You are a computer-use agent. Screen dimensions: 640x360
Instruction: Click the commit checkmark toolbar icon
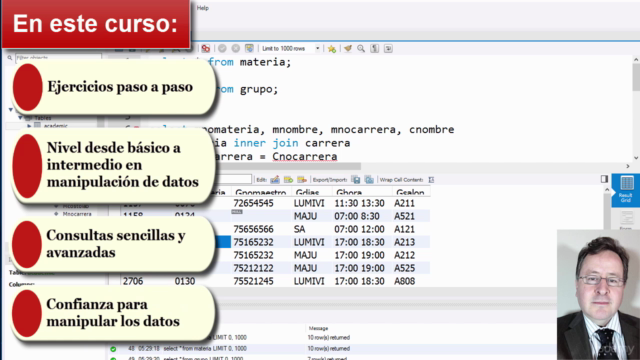(x=222, y=49)
